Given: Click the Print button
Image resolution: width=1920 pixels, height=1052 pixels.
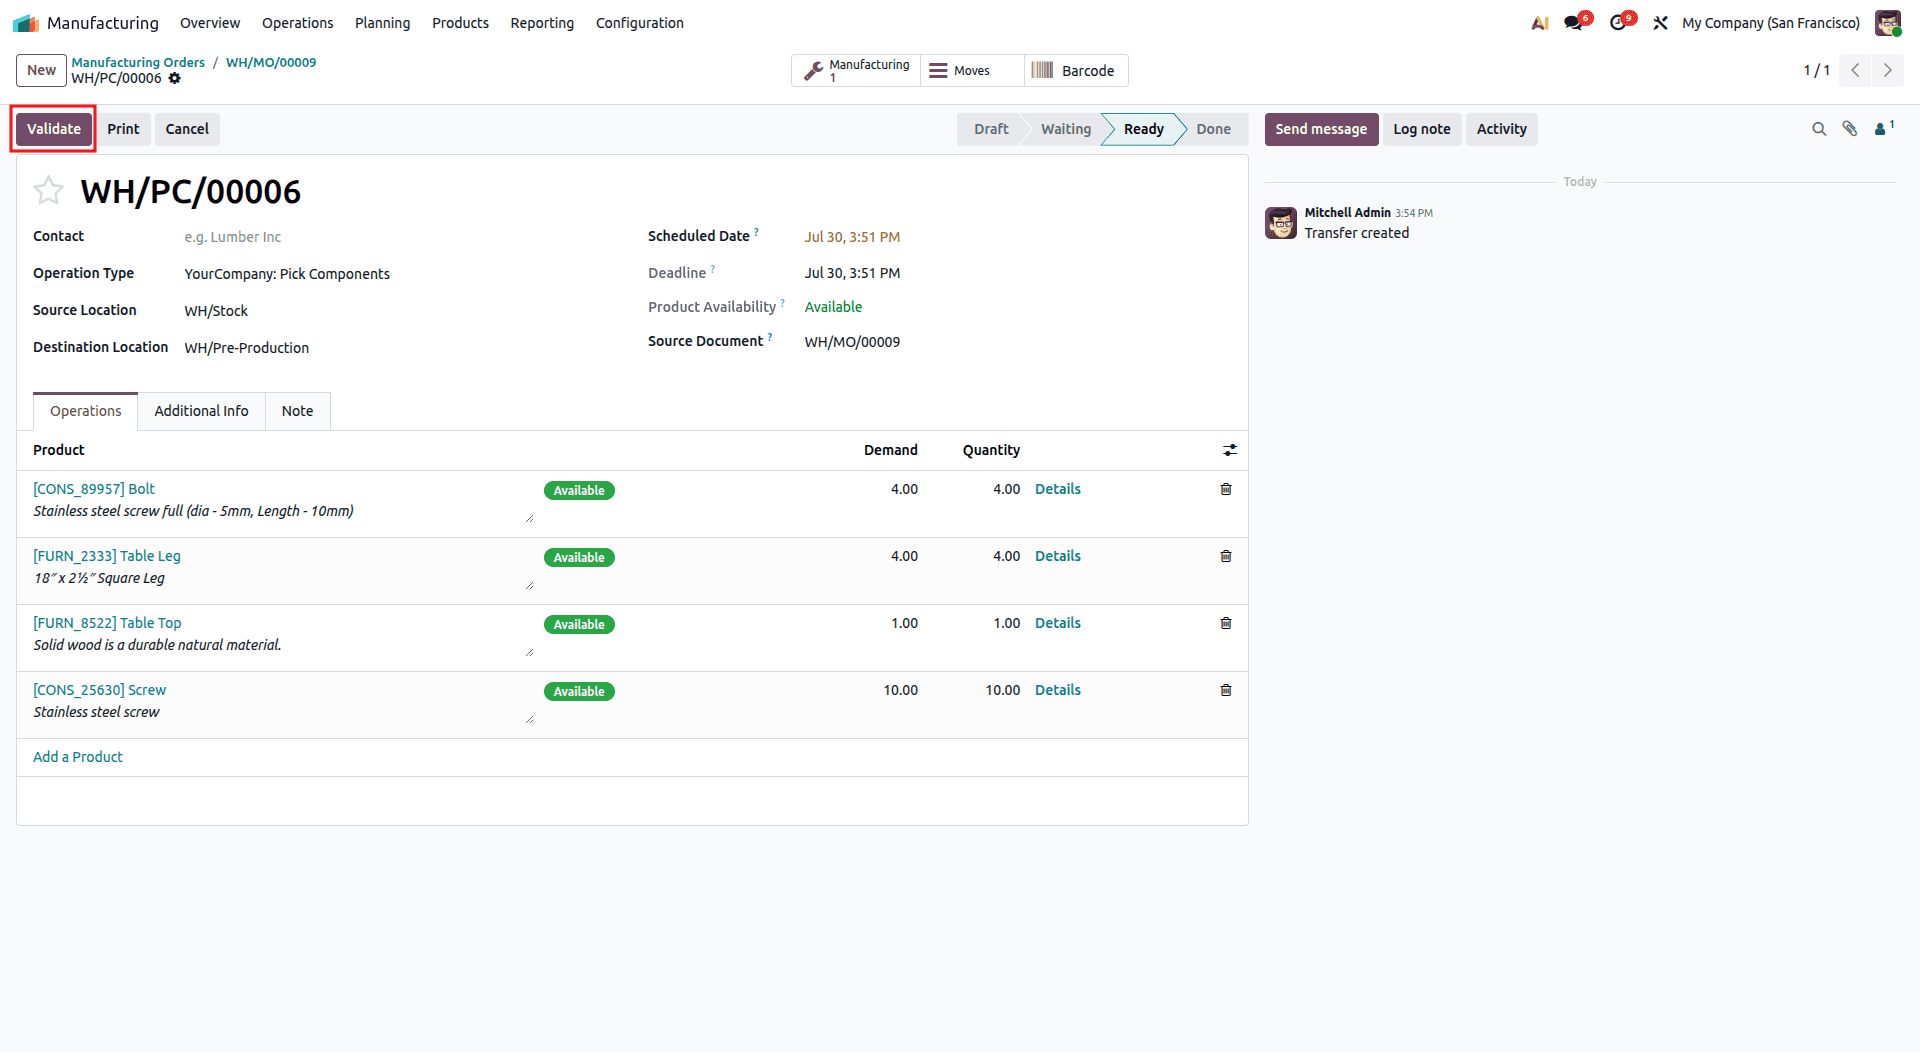Looking at the screenshot, I should click(x=123, y=129).
